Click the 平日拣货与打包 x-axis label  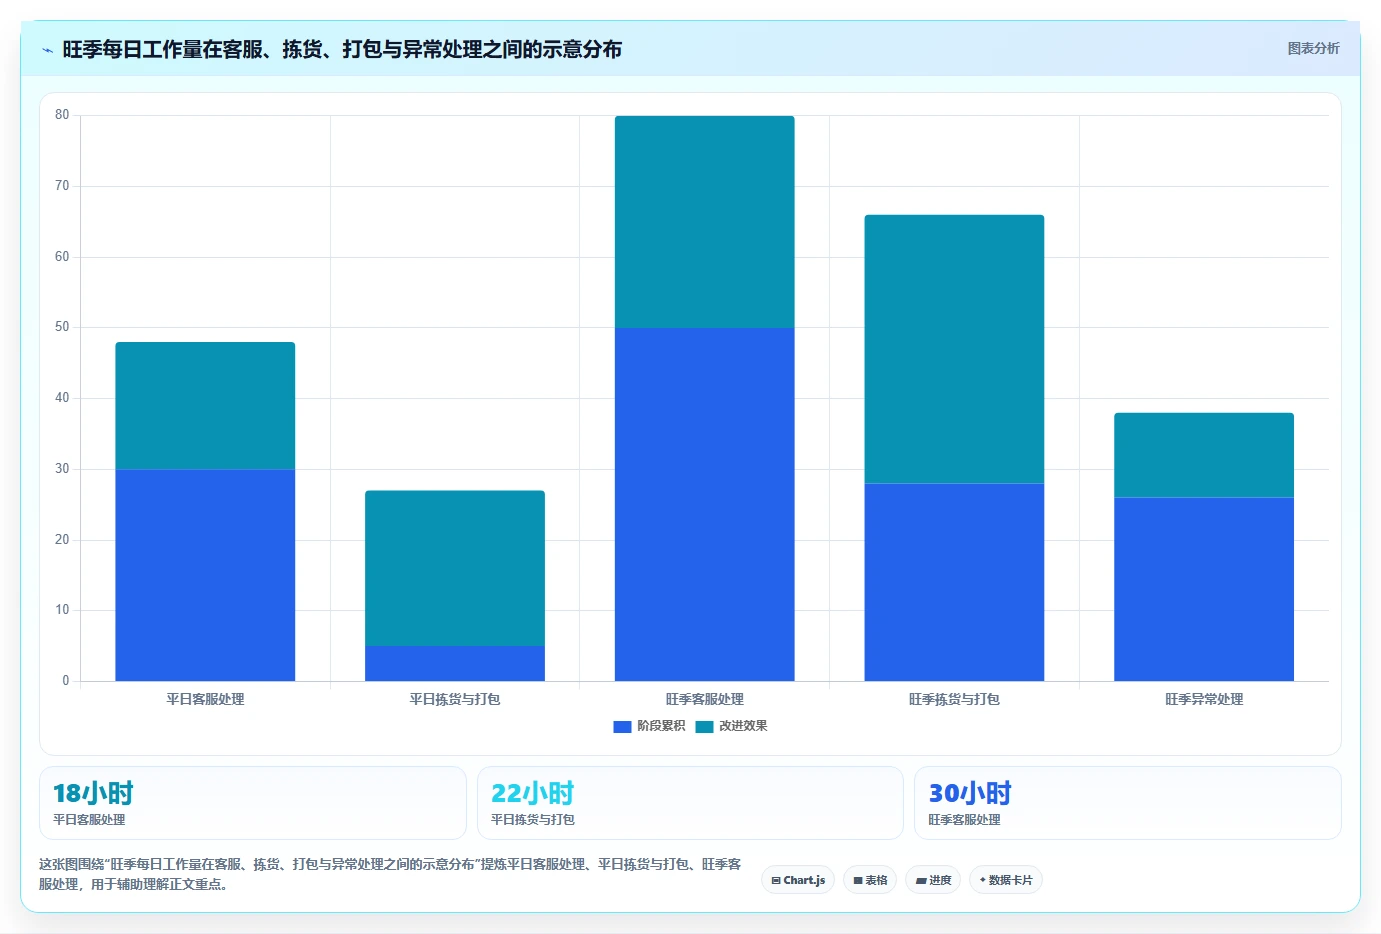point(455,699)
